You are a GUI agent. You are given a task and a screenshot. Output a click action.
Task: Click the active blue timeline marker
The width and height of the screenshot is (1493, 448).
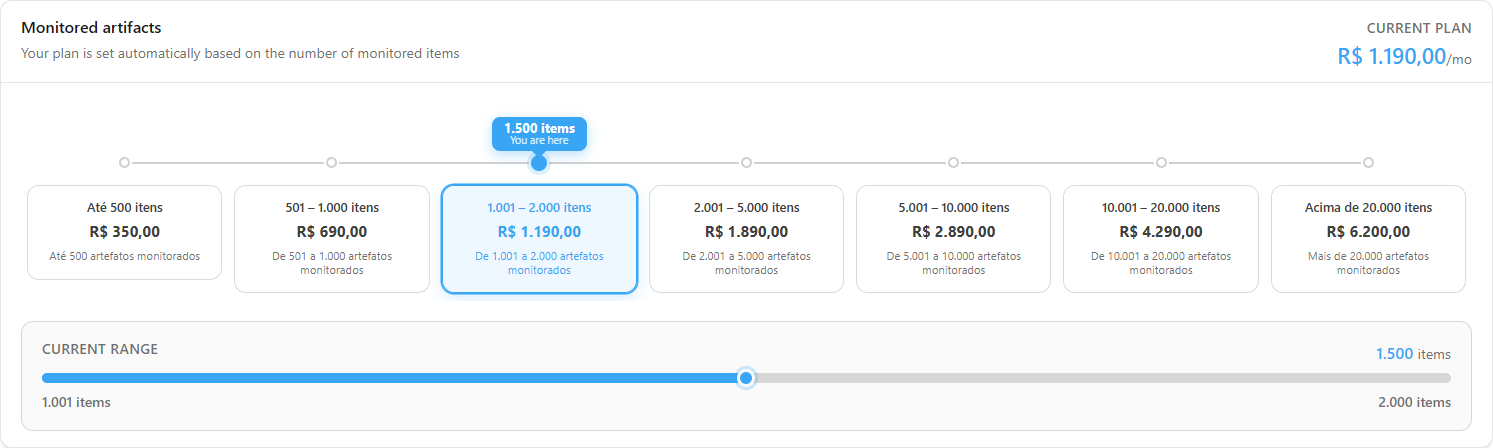click(x=539, y=162)
